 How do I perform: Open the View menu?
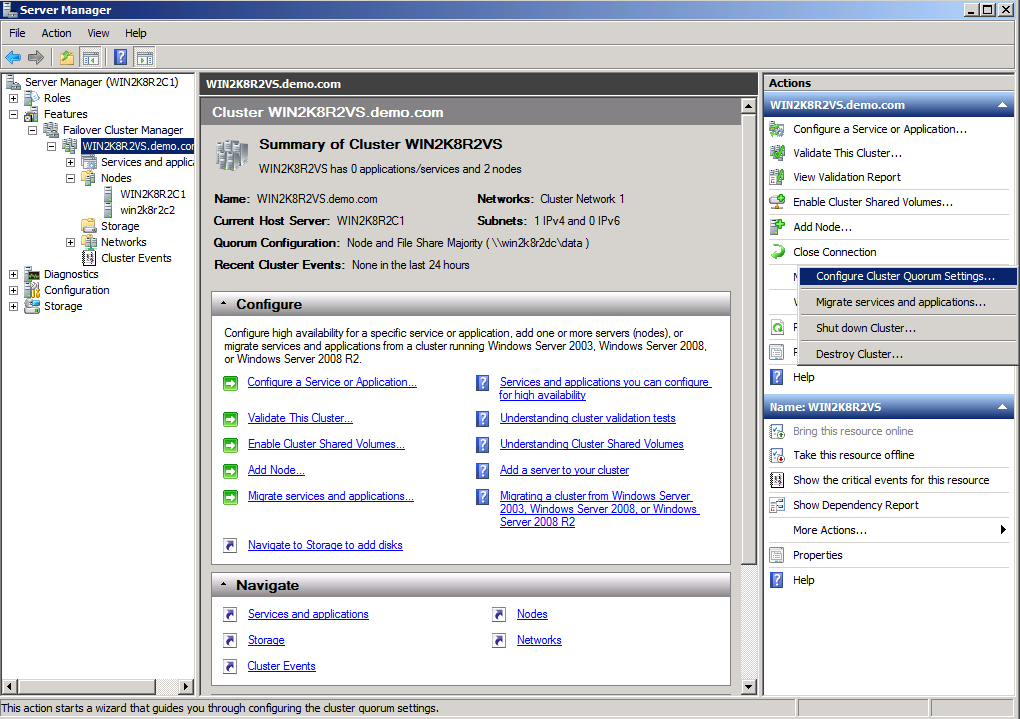97,33
